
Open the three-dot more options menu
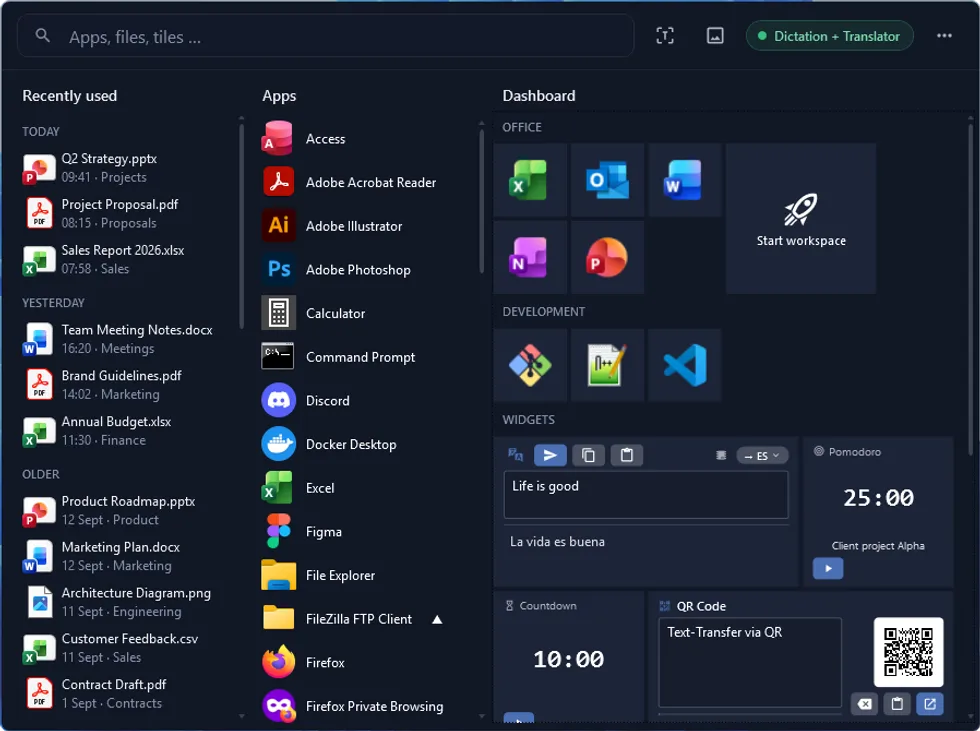pos(944,36)
